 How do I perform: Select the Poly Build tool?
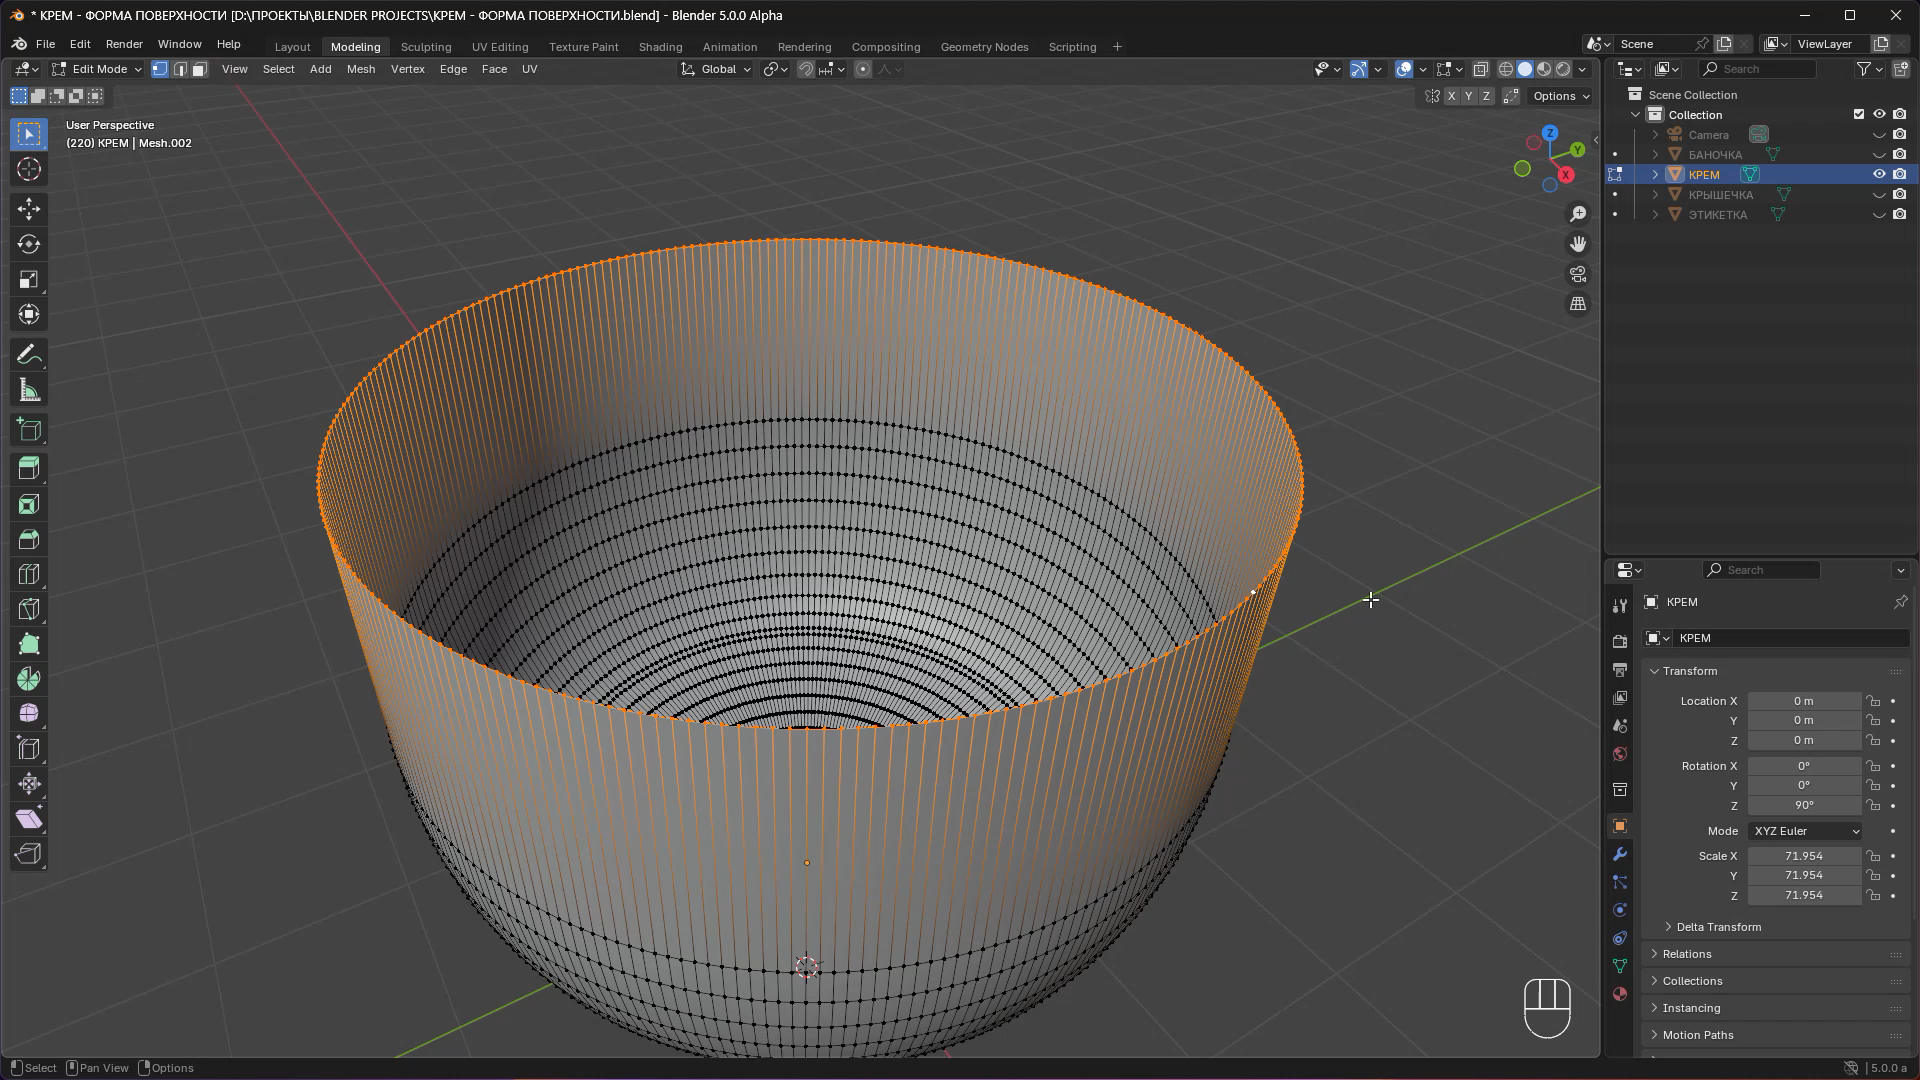[29, 644]
